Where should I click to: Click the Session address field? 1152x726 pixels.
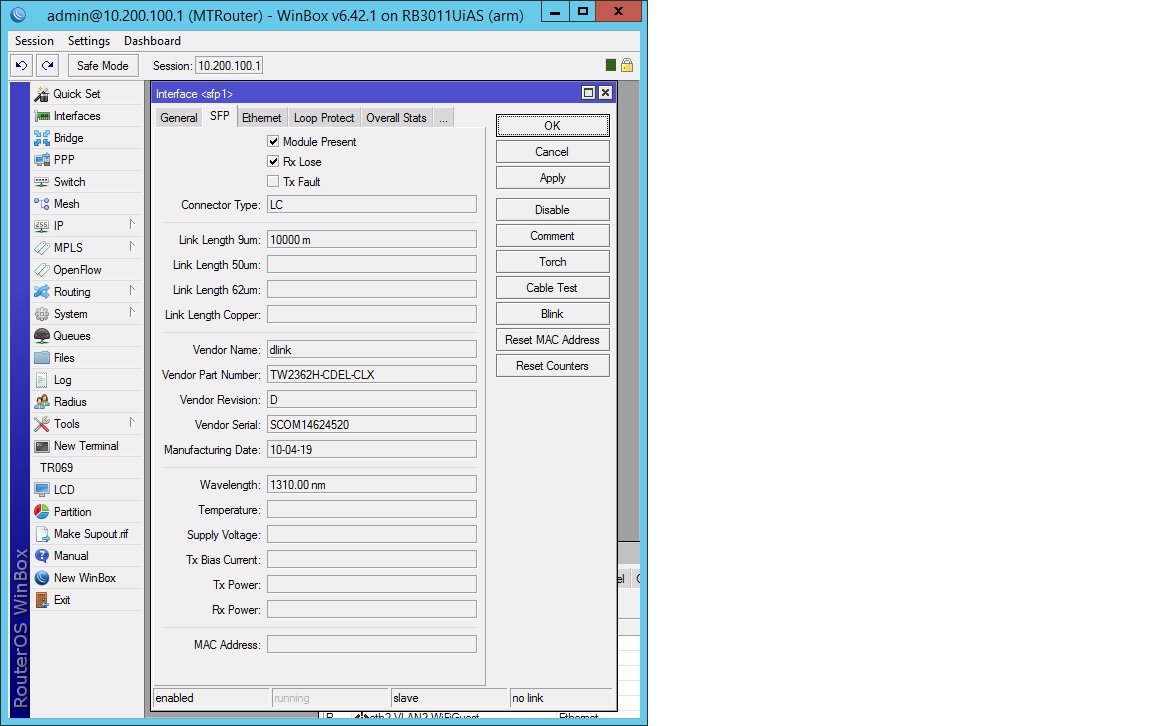tap(228, 65)
